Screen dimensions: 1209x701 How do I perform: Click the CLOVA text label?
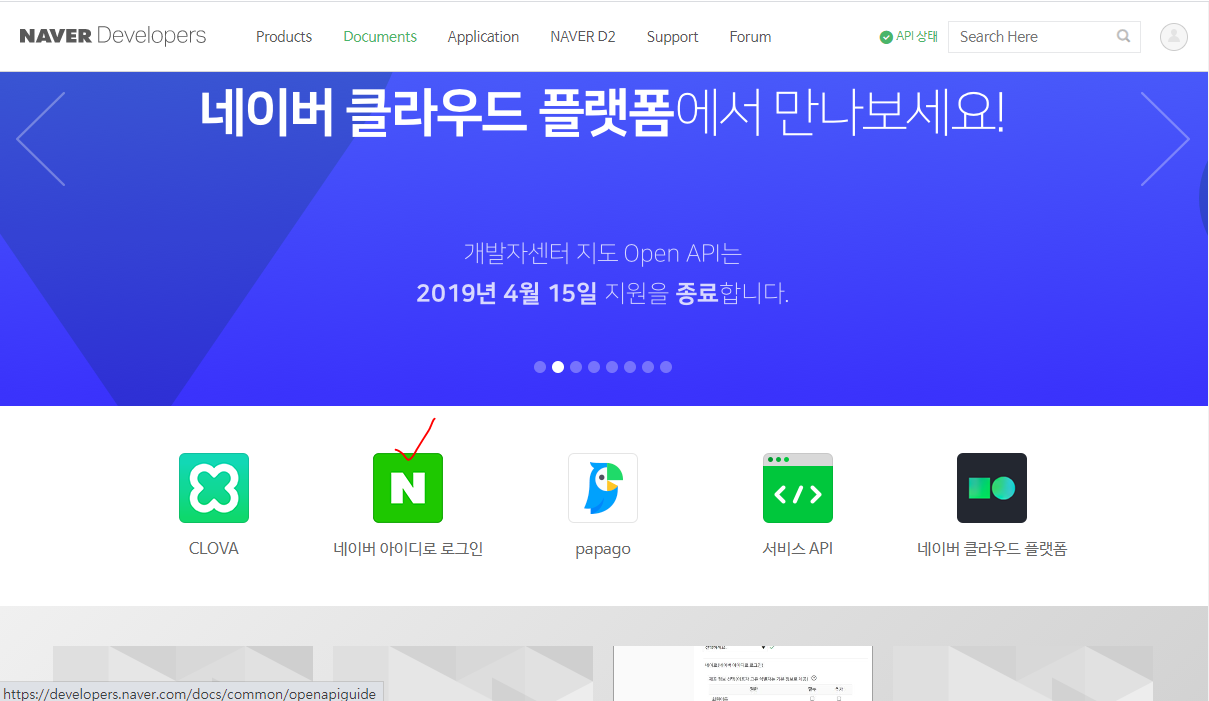coord(214,549)
